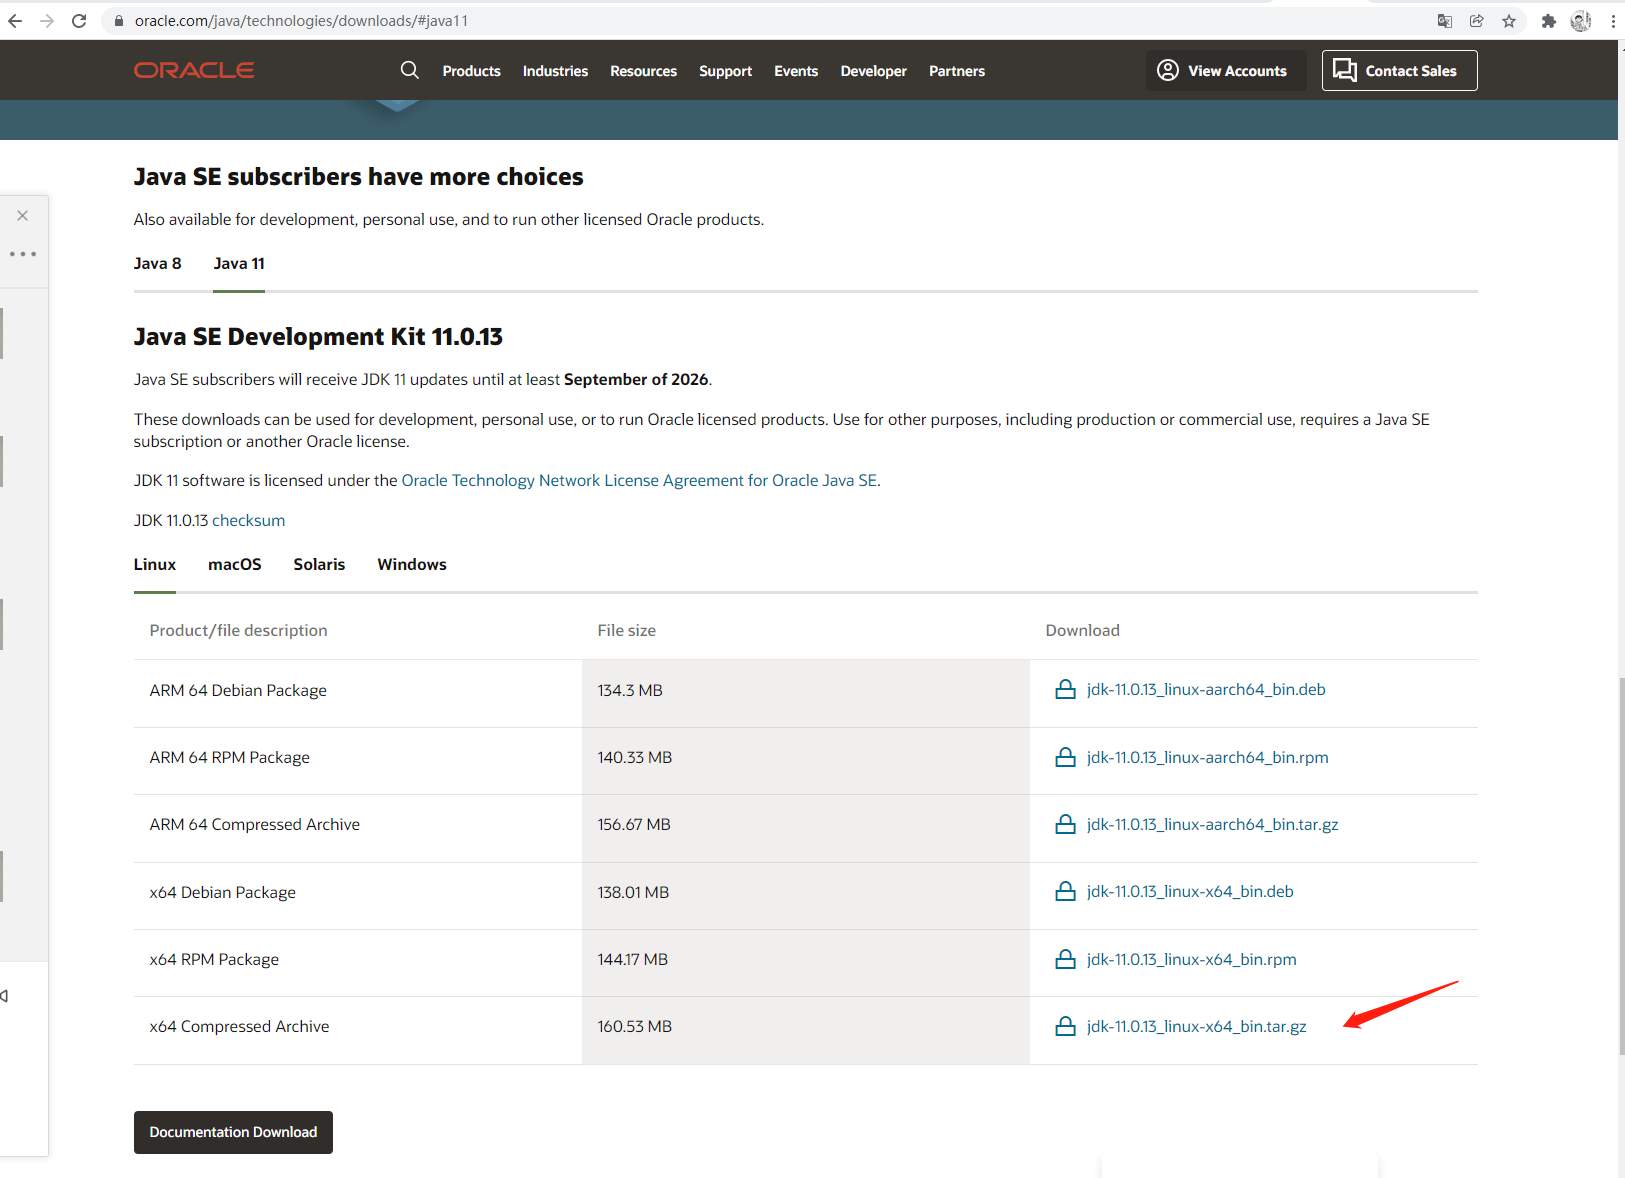This screenshot has height=1178, width=1625.
Task: Click the 'ARM 64 Compressed Archive' description cell
Action: pyautogui.click(x=358, y=828)
